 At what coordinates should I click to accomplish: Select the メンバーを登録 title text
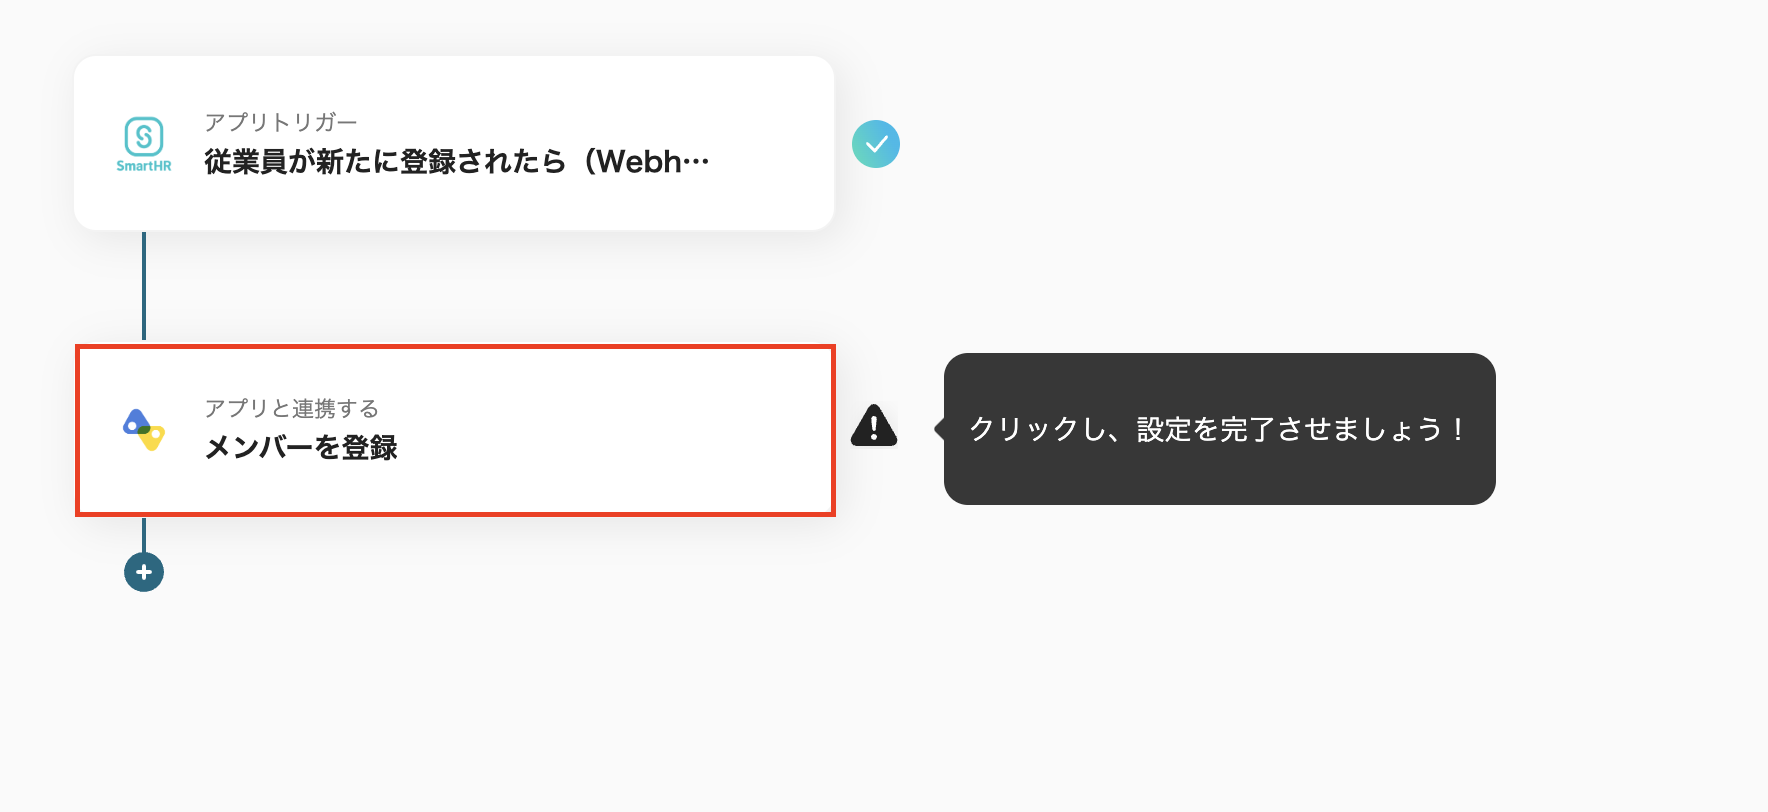click(299, 449)
